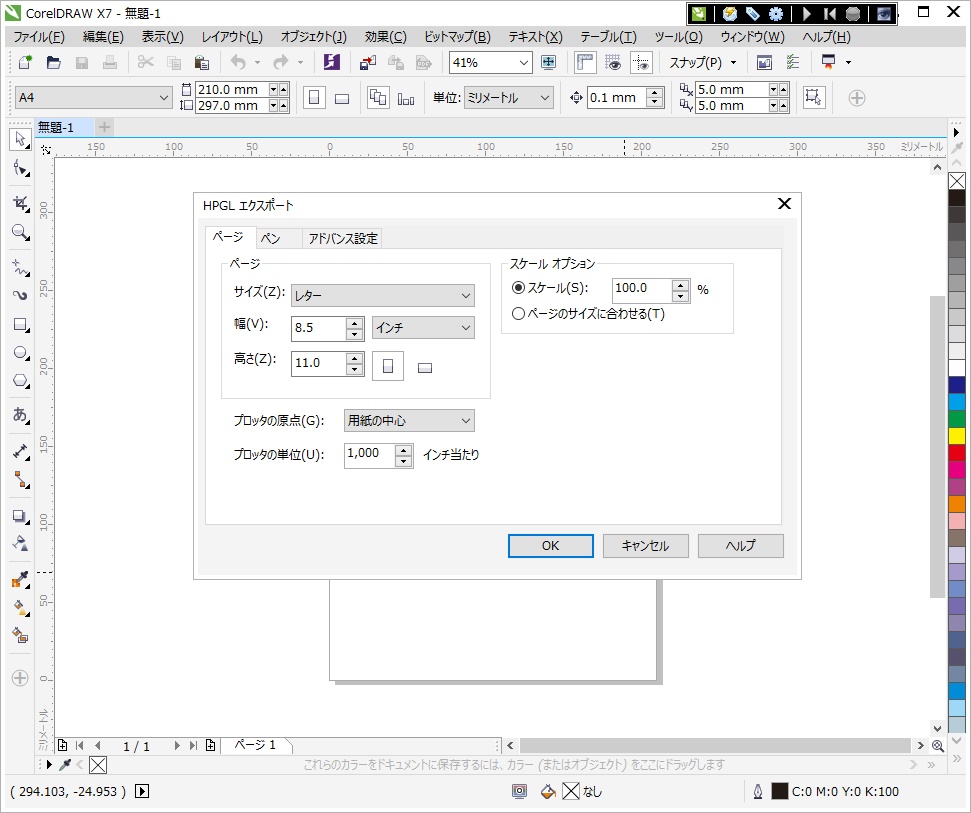Open the ファイル(F) menu

coord(39,37)
